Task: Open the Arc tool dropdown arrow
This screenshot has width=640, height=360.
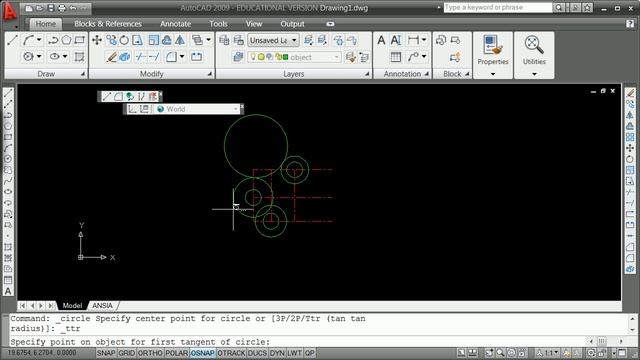Action: [x=39, y=40]
